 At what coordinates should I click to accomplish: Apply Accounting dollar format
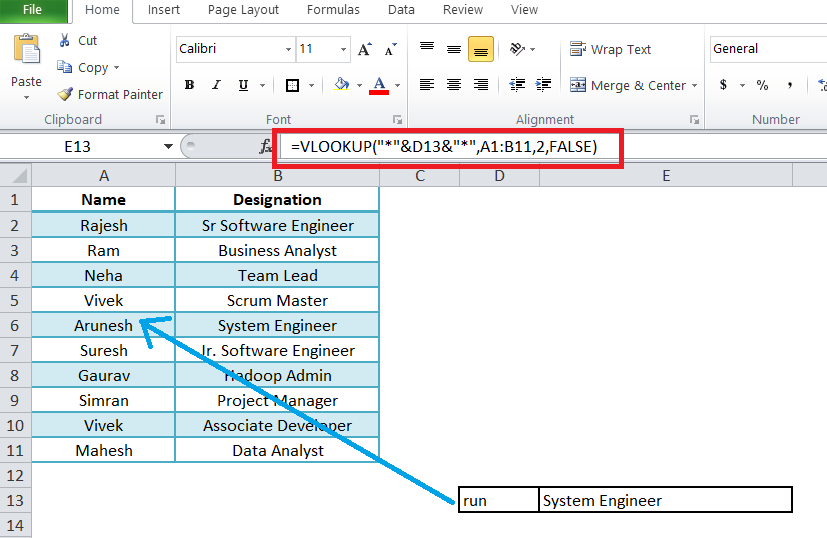pos(723,85)
